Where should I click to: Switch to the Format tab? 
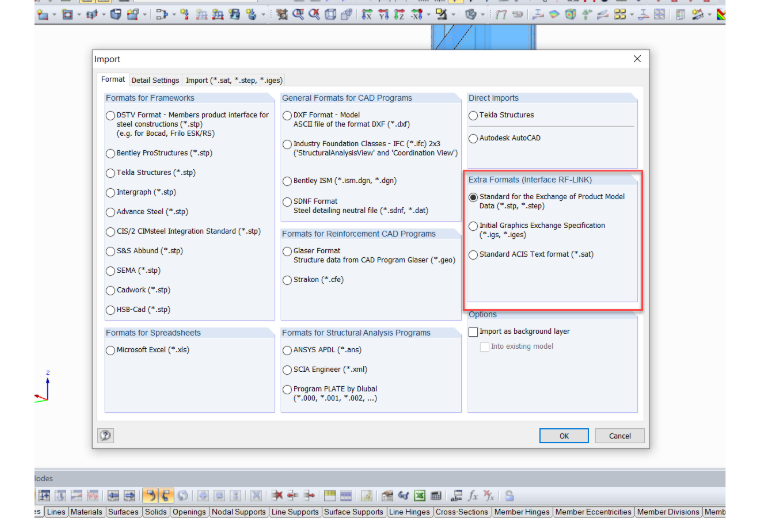[x=113, y=79]
